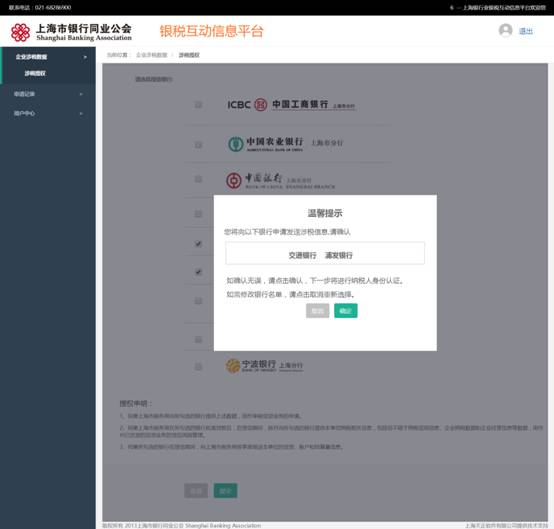Screen dimensions: 554x529
Task: Uncheck the lower of the two checked boxes
Action: click(198, 272)
